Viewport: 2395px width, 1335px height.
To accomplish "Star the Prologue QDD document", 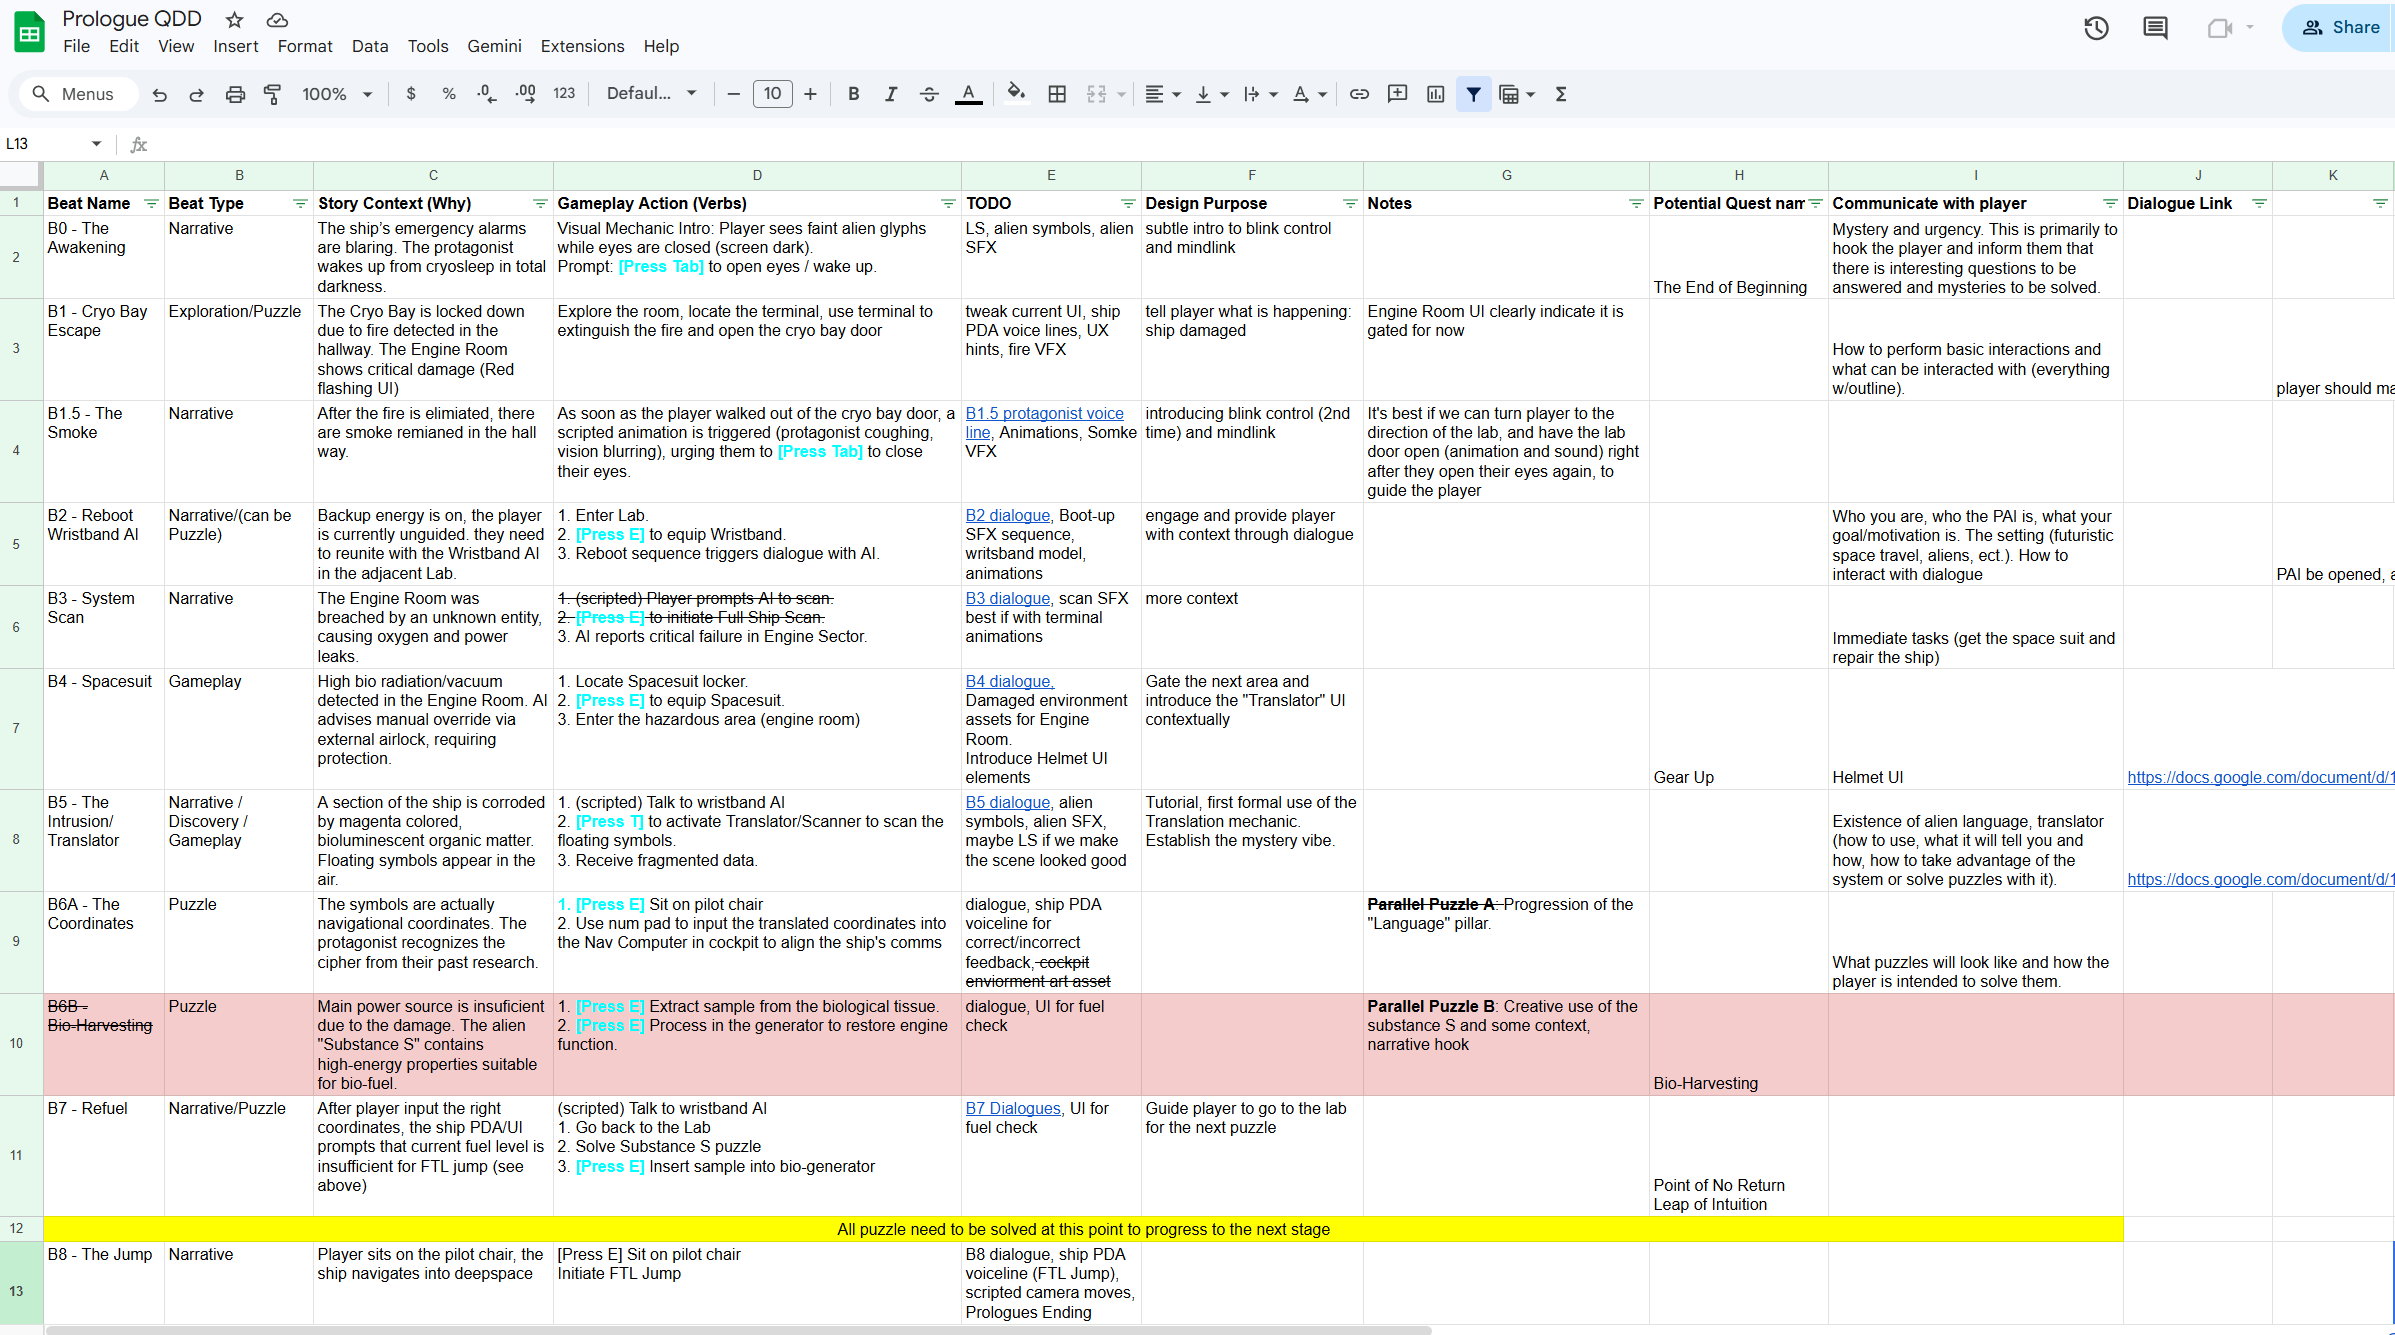I will pyautogui.click(x=234, y=19).
